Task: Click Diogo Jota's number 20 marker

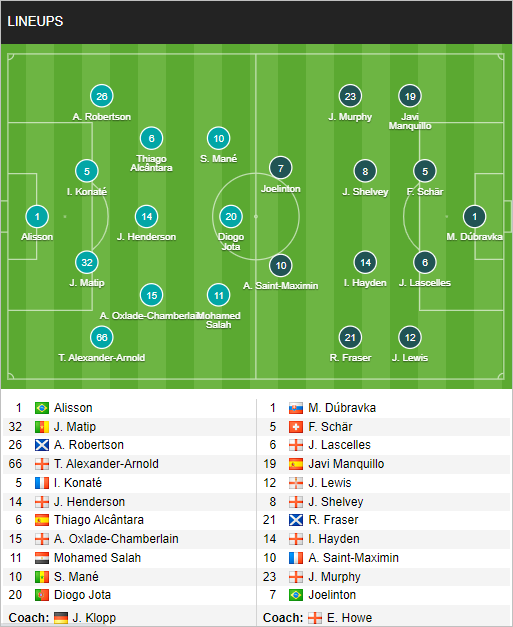Action: pyautogui.click(x=231, y=217)
